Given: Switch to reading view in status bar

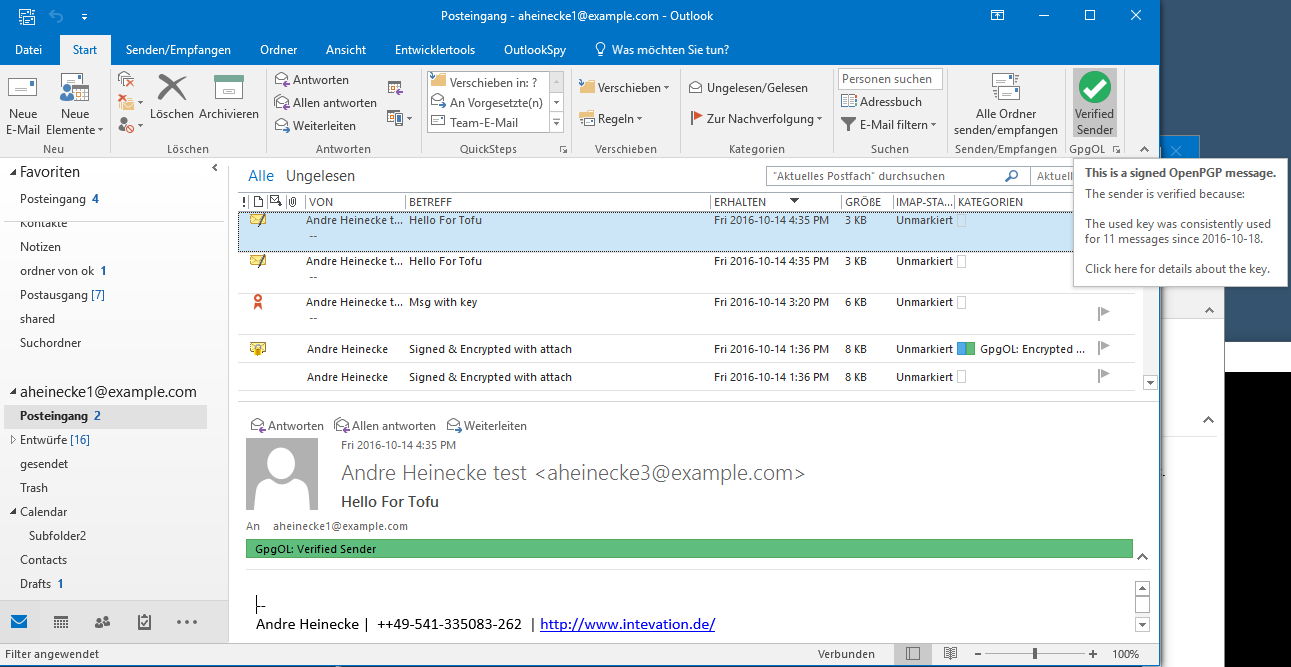Looking at the screenshot, I should point(950,654).
